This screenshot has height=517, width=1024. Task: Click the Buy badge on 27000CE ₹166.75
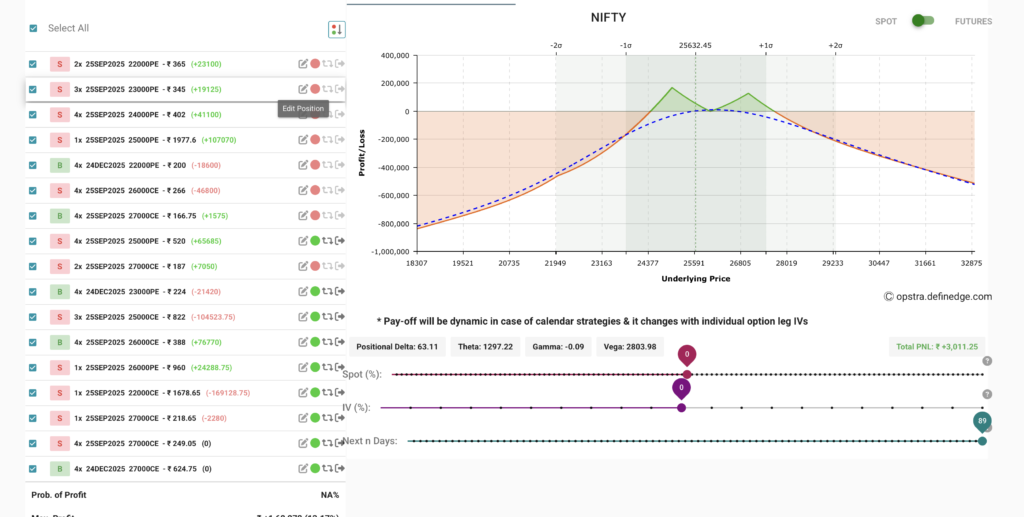click(60, 216)
